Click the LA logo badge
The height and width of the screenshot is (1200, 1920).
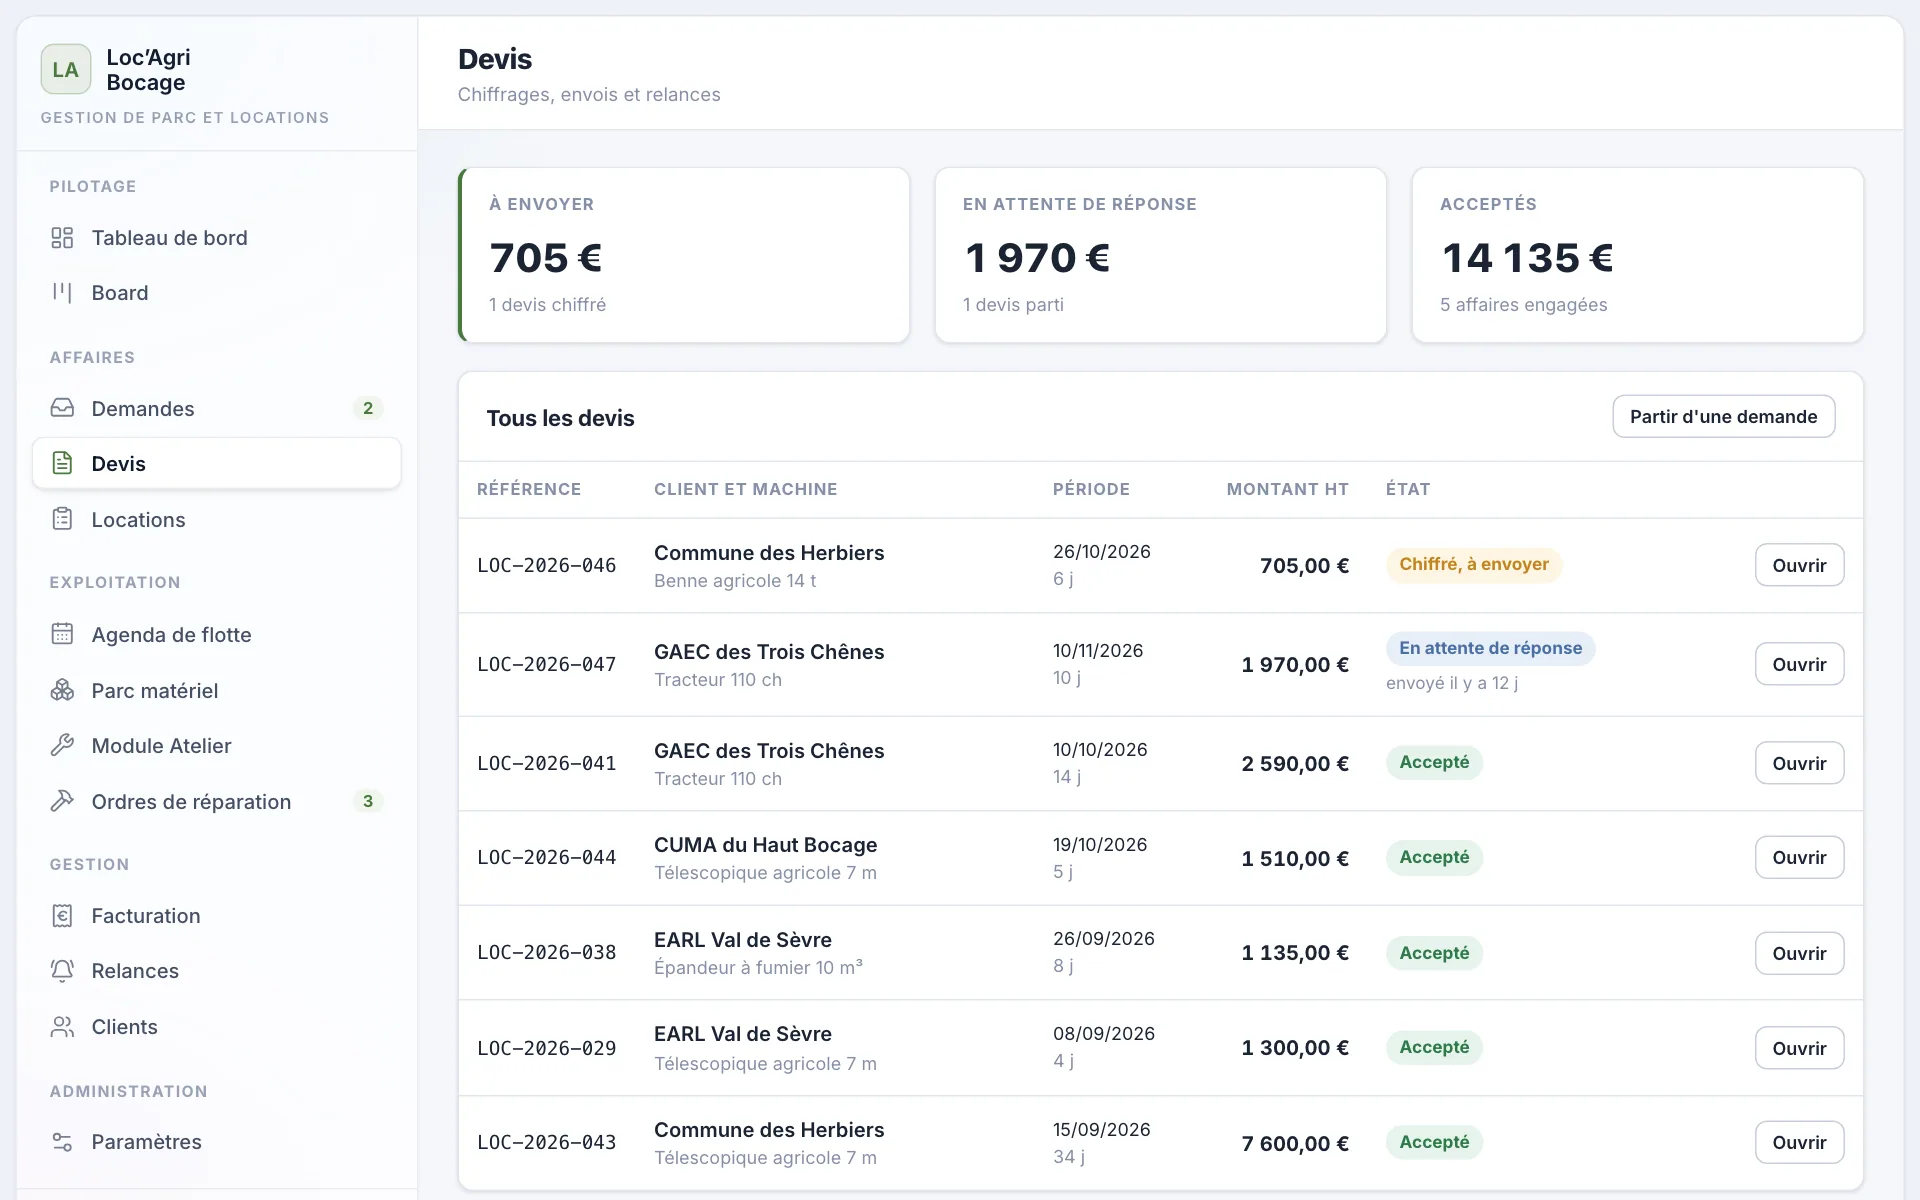[66, 70]
